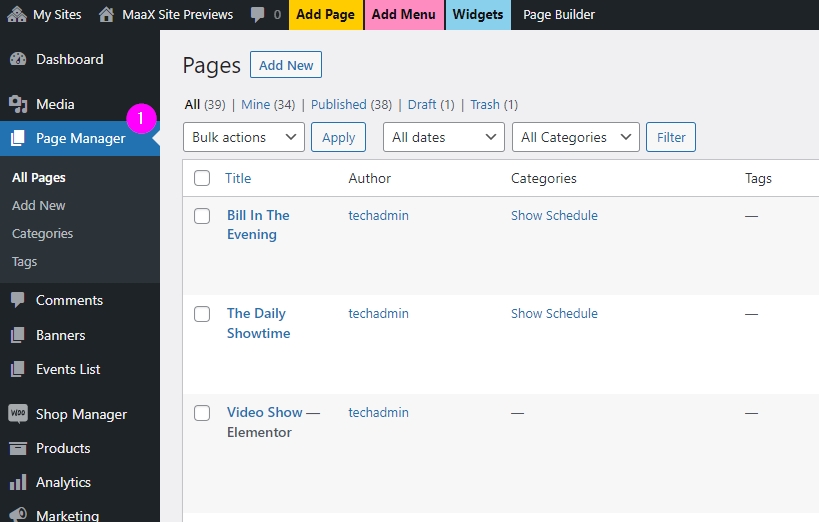This screenshot has height=522, width=819.
Task: Click the Dashboard gauge icon
Action: point(18,59)
